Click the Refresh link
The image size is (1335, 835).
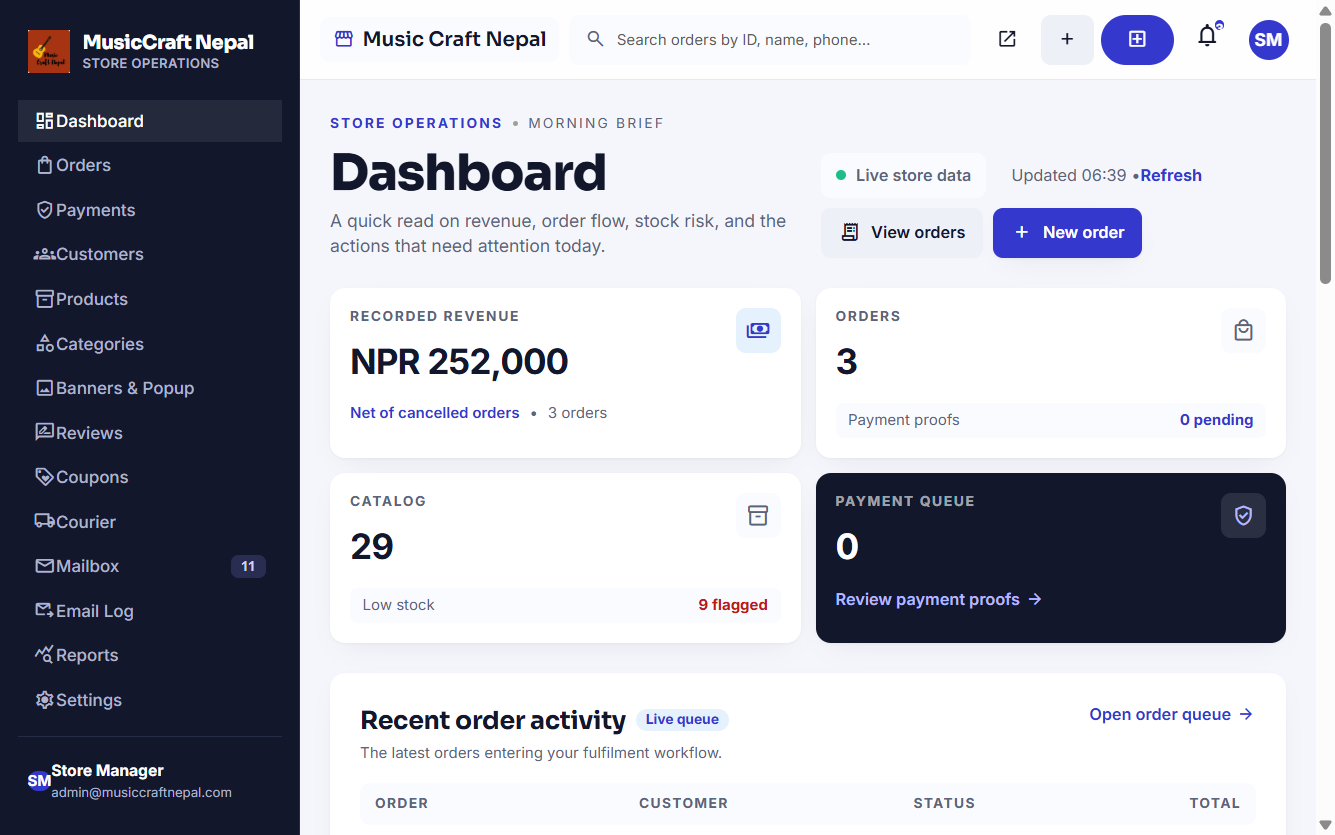point(1171,176)
